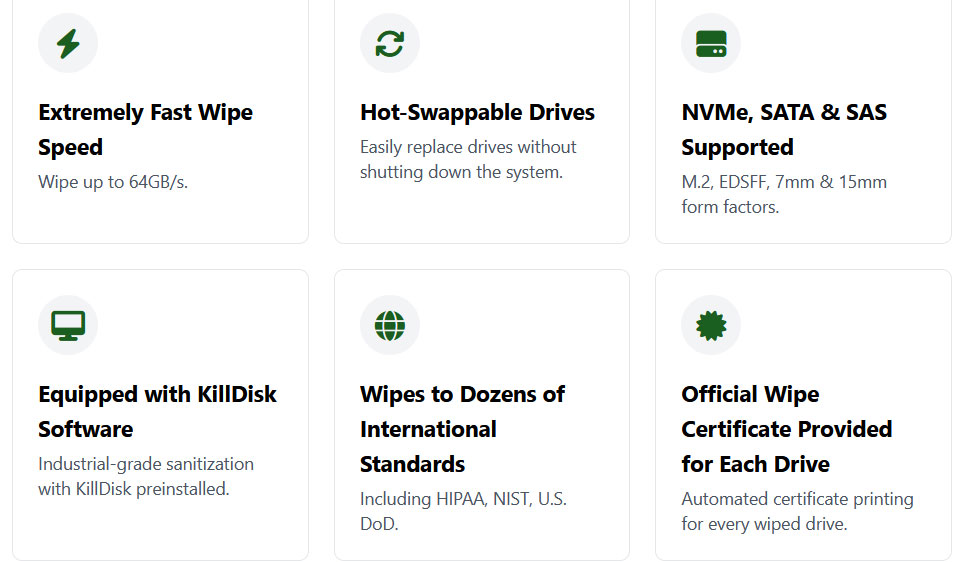Click the Equipped with KillDisk Software heading
The width and height of the screenshot is (961, 562).
click(x=158, y=411)
